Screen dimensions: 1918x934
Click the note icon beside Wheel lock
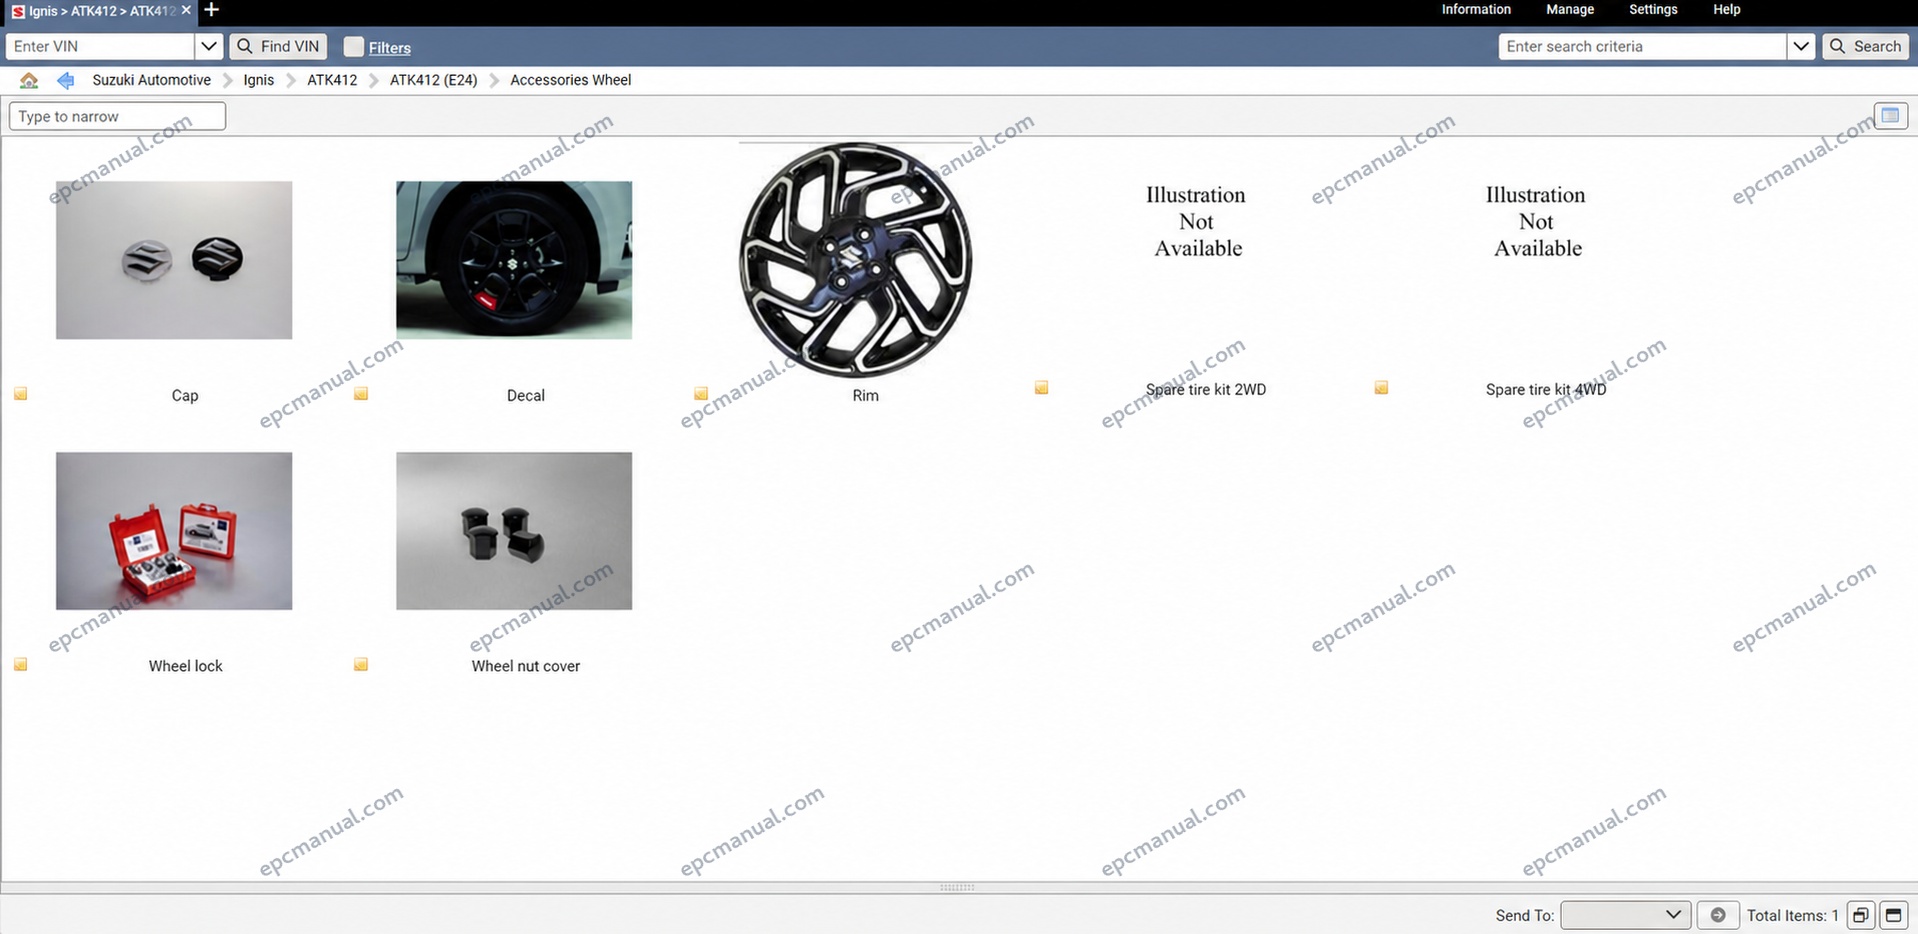pos(21,664)
